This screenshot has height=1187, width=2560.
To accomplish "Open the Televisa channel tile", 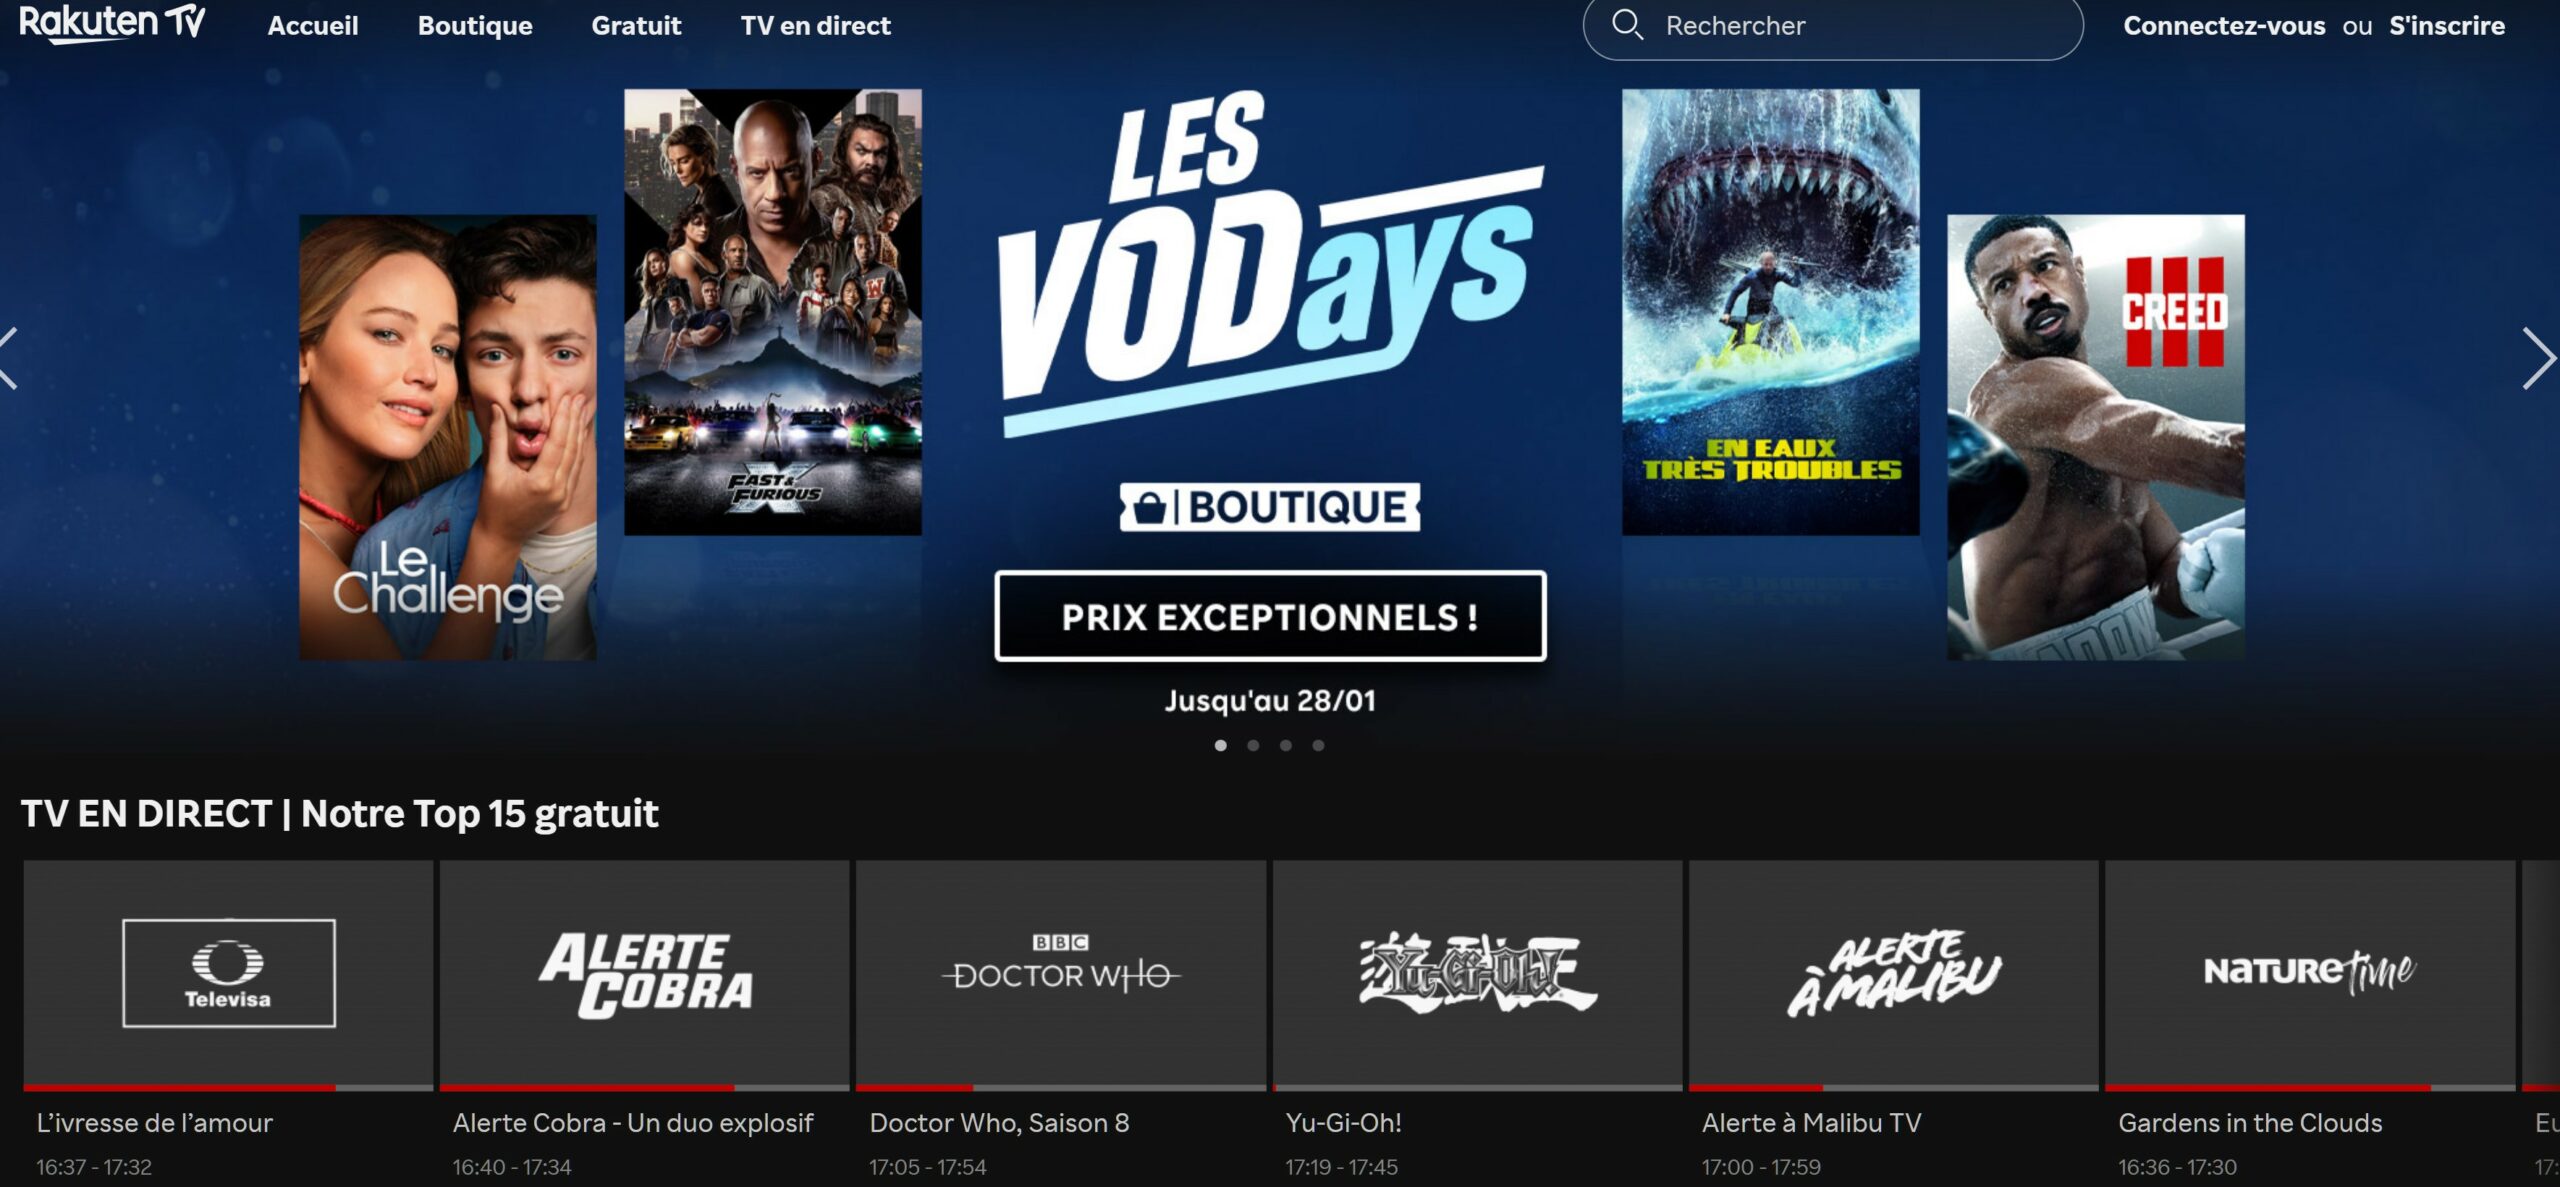I will [x=228, y=975].
